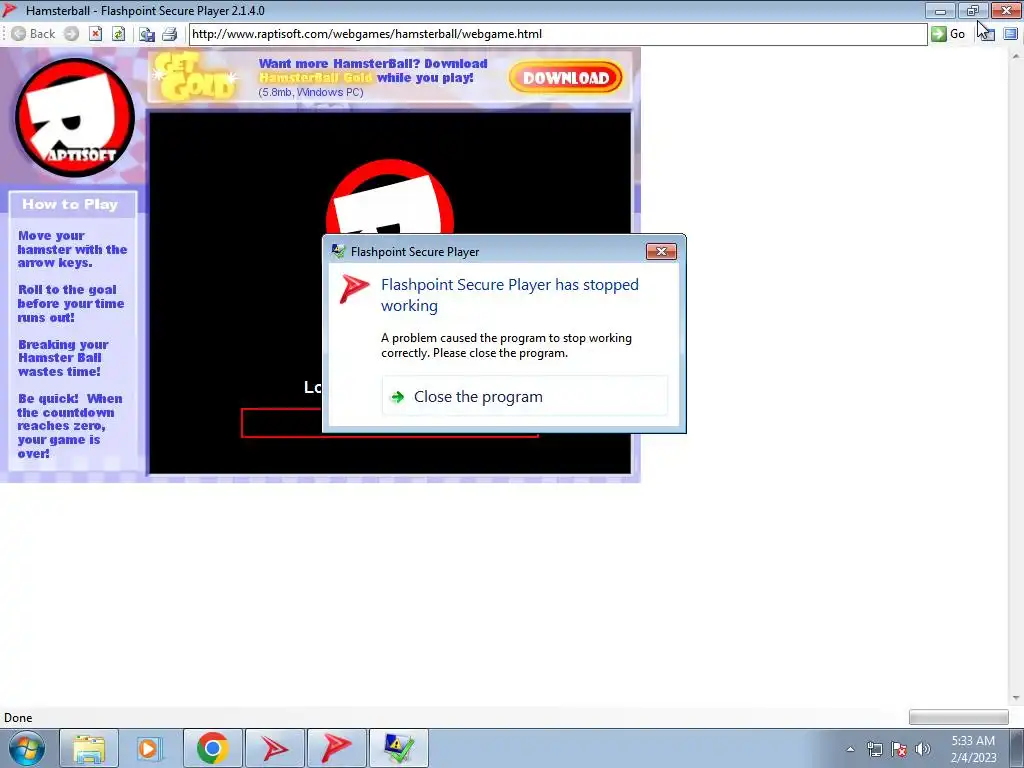Click the green Go button

click(x=948, y=34)
